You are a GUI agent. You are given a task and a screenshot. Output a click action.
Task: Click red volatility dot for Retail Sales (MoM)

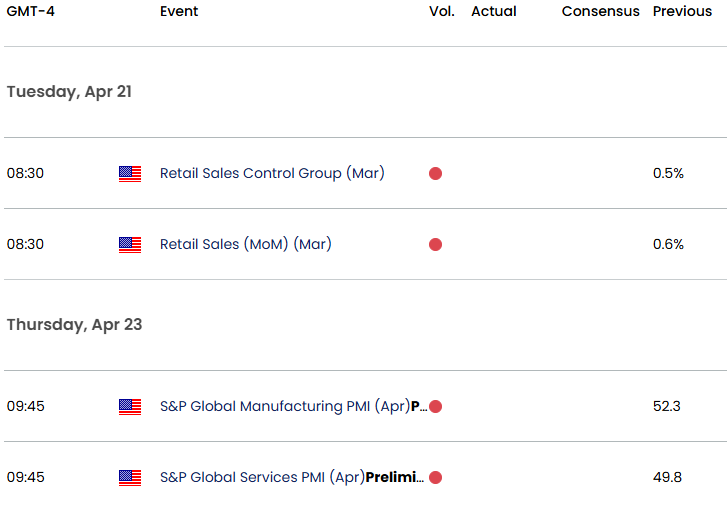pyautogui.click(x=435, y=244)
